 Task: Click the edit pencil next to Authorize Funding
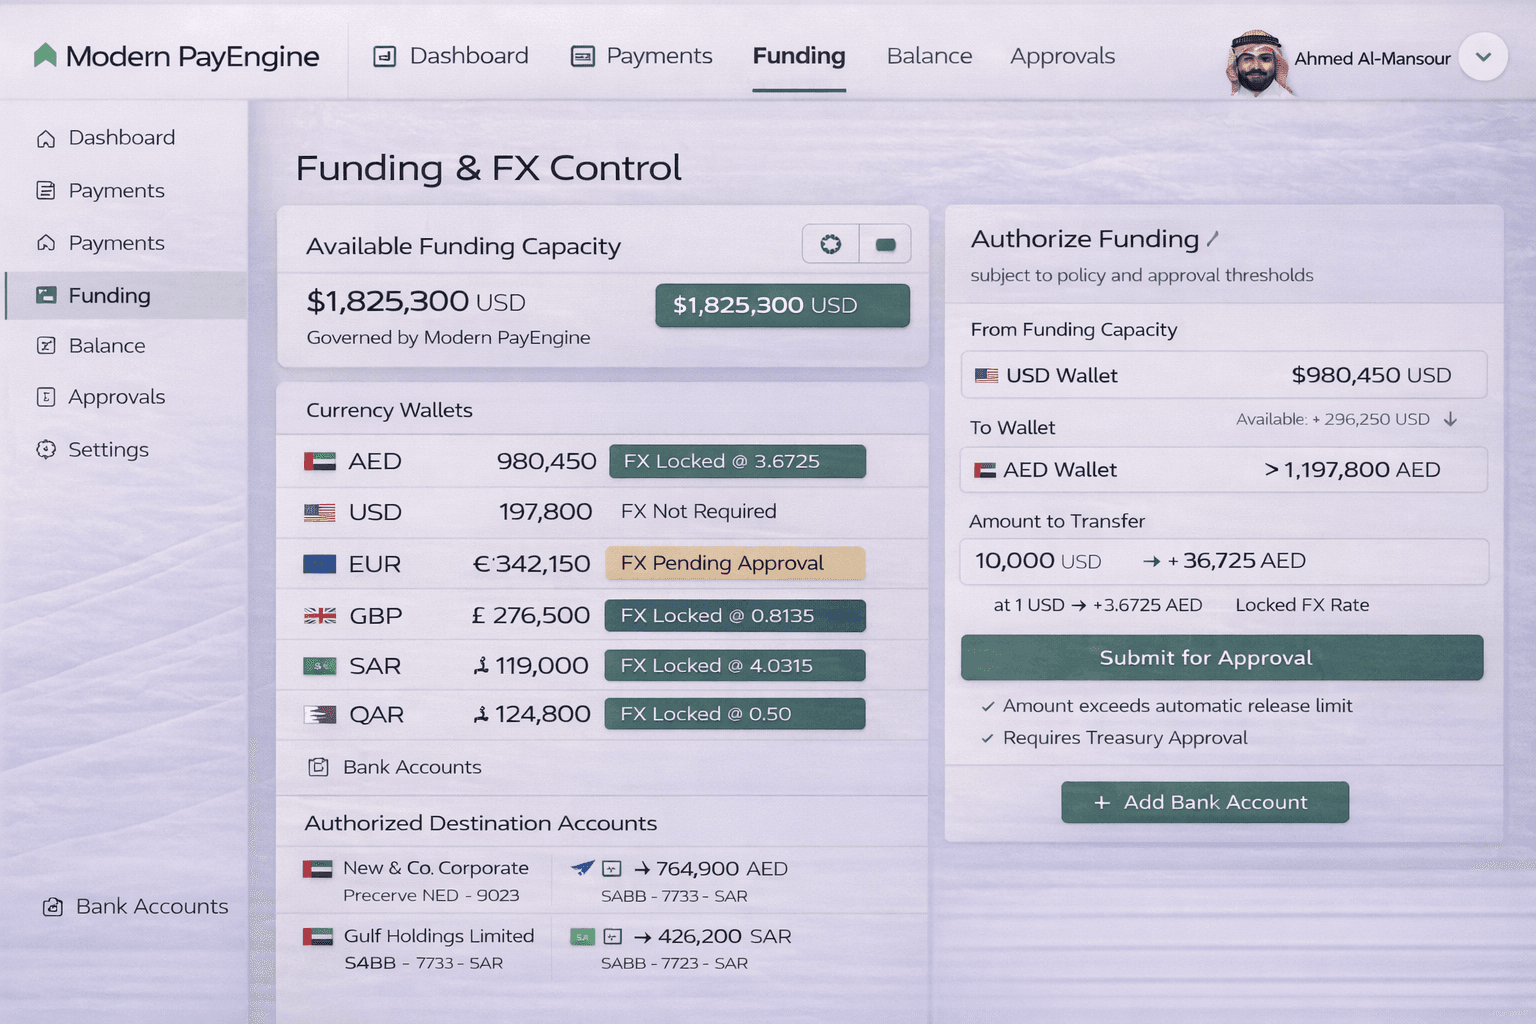(1213, 239)
